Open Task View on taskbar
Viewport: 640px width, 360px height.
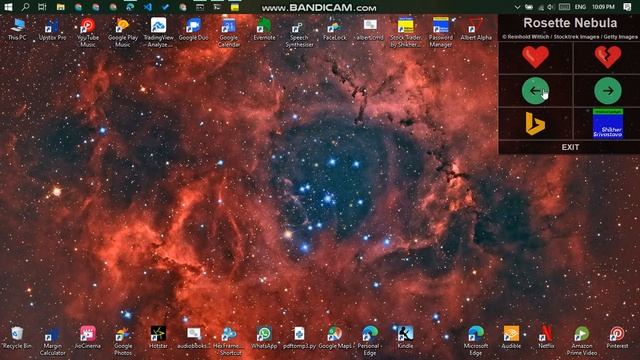click(42, 7)
